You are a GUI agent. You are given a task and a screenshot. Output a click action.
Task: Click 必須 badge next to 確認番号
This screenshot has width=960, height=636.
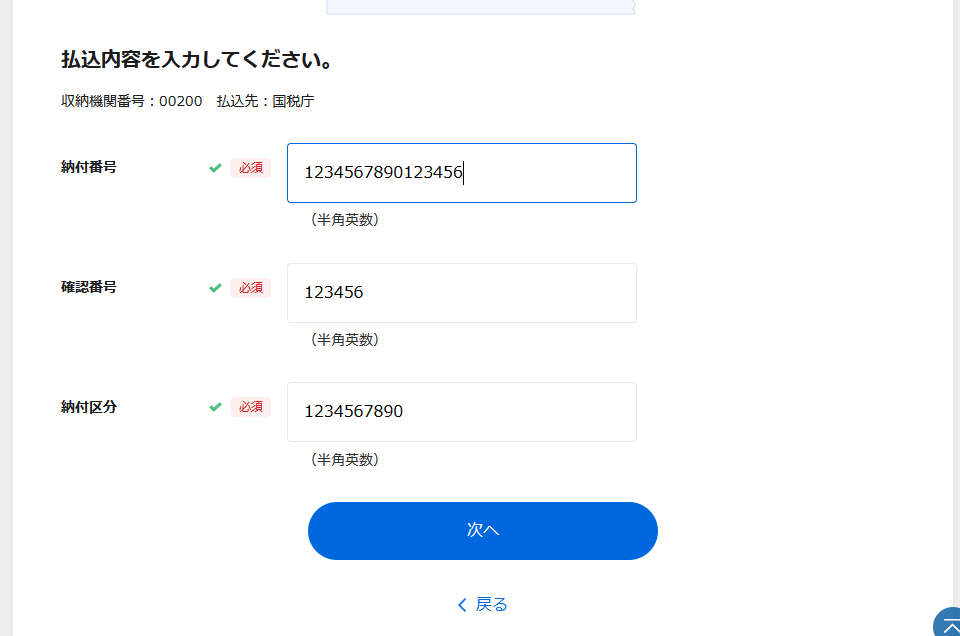250,288
